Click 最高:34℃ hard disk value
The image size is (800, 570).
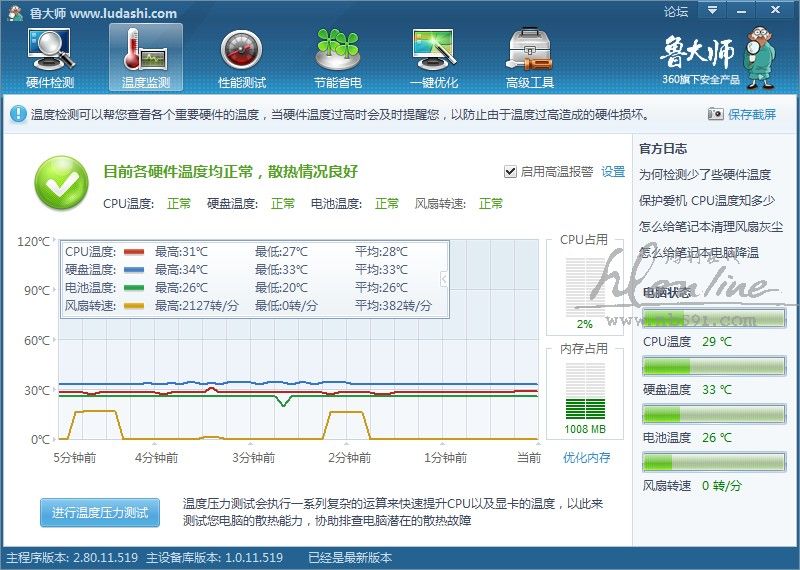pos(181,269)
